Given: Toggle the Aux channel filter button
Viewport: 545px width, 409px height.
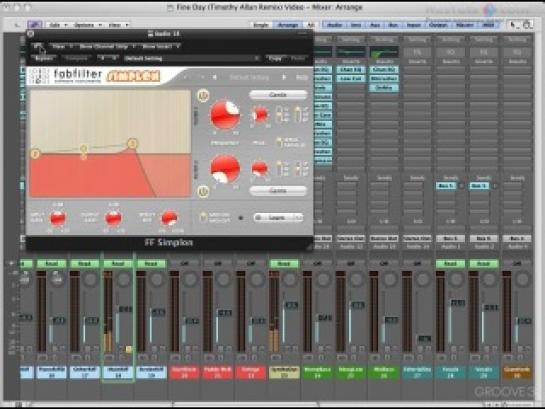Looking at the screenshot, I should click(x=375, y=25).
